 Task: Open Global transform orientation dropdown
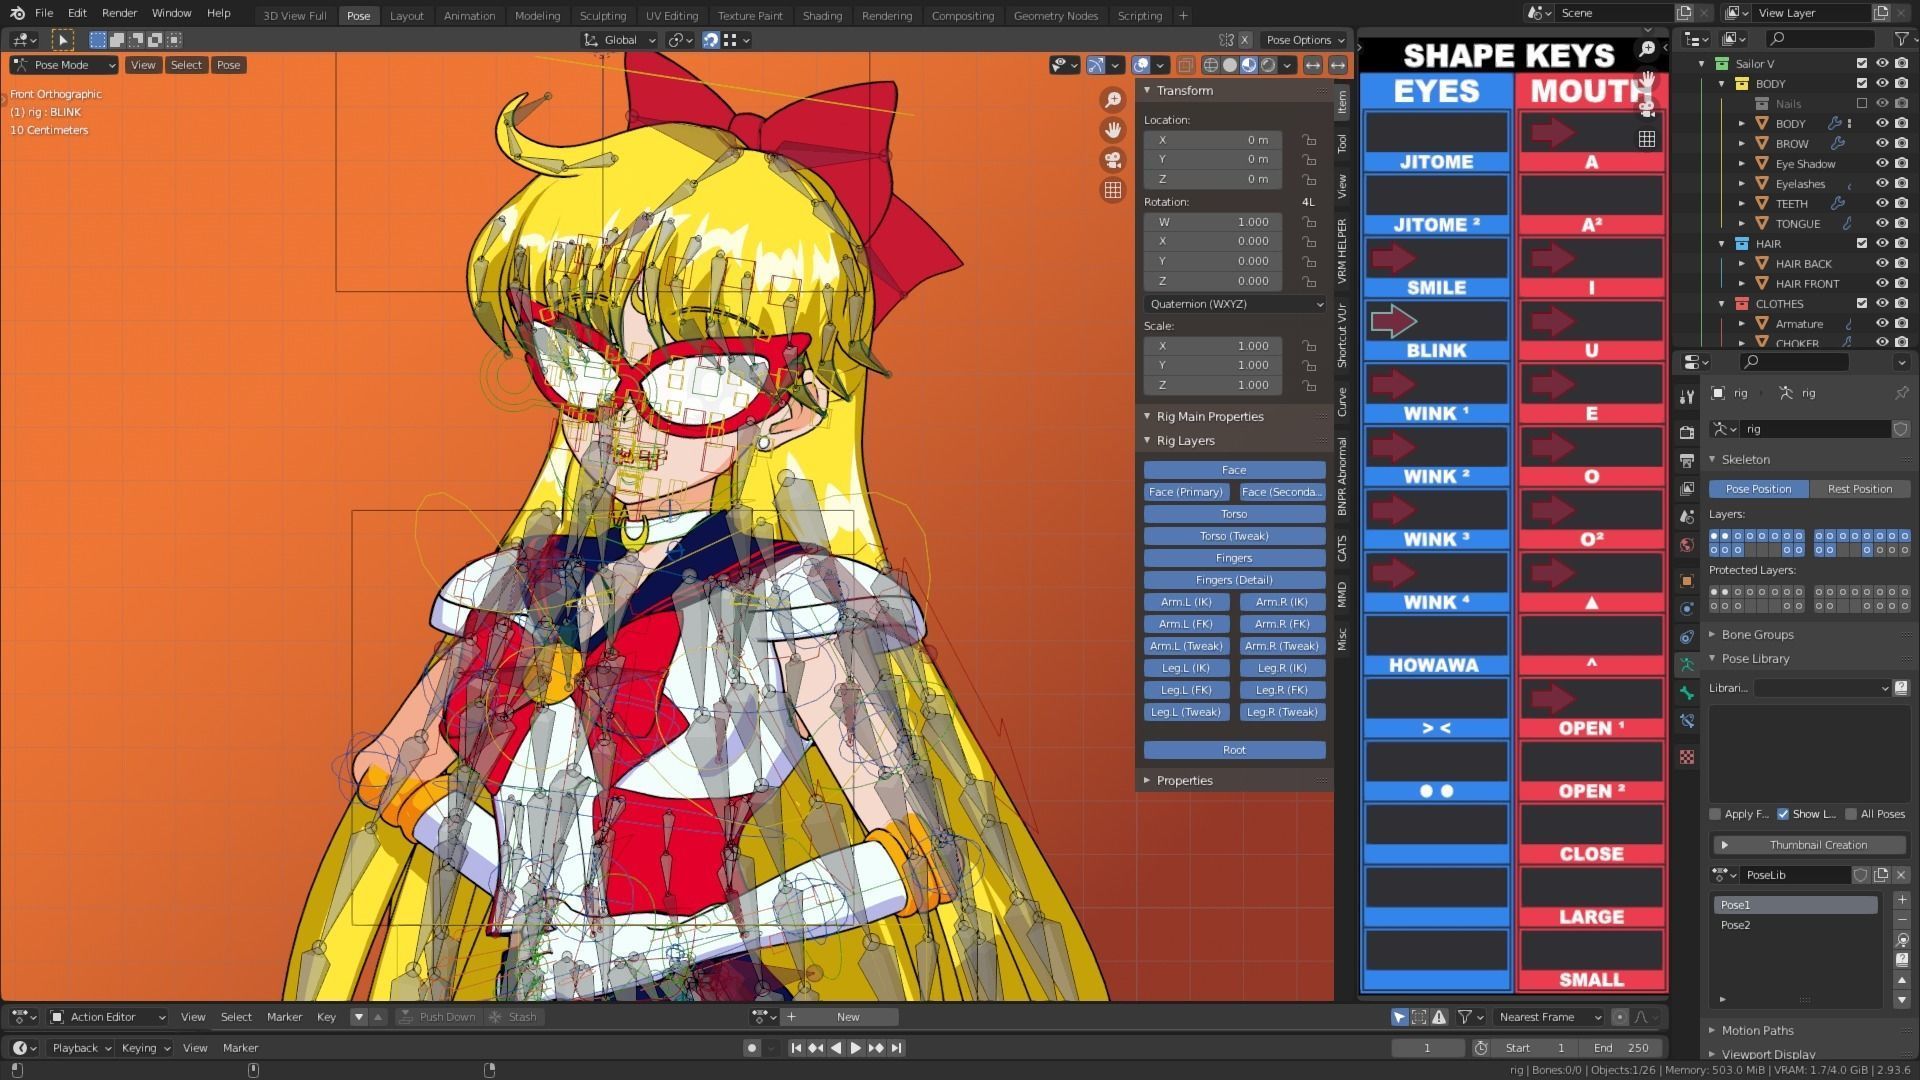[620, 40]
